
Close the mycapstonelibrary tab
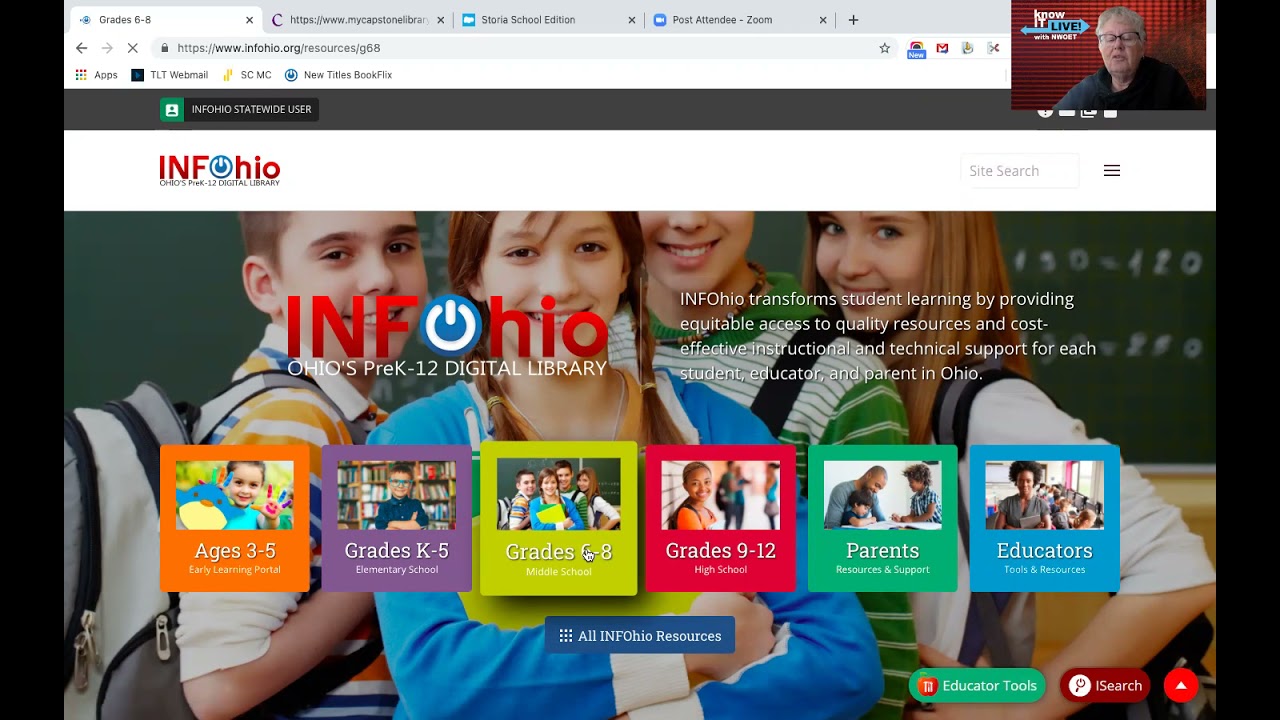point(441,20)
